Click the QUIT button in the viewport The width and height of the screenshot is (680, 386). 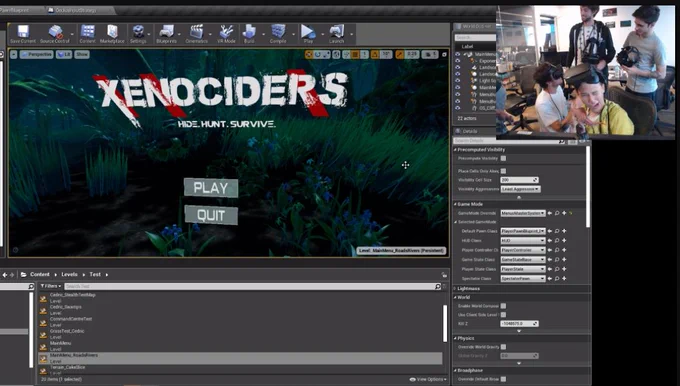[211, 215]
